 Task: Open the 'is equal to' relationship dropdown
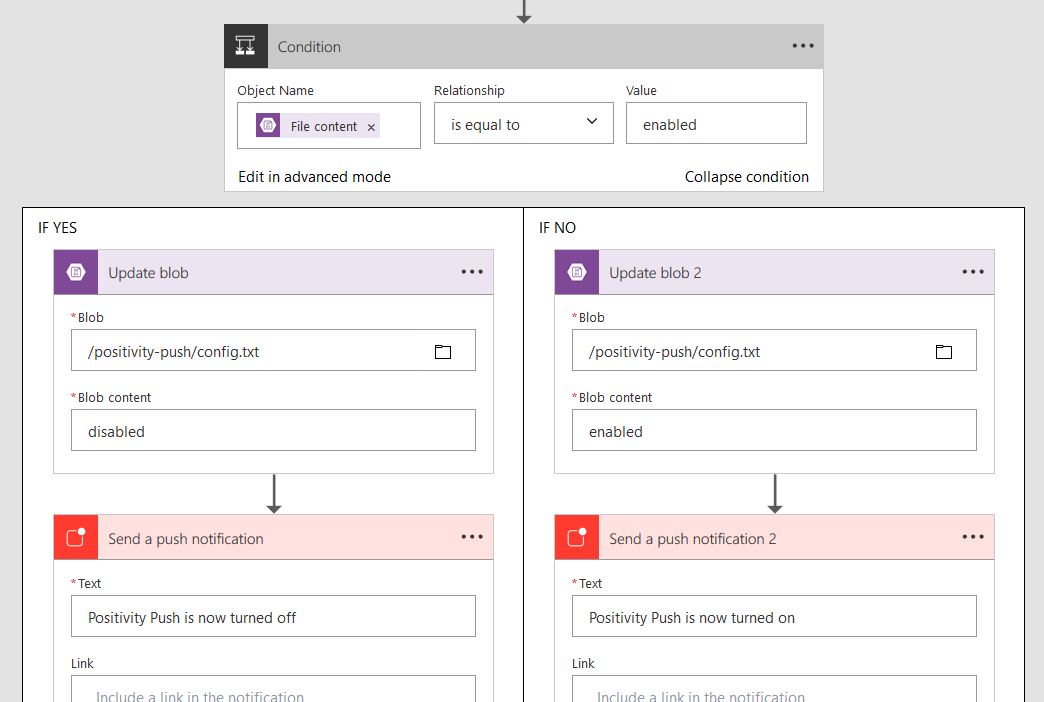click(523, 122)
